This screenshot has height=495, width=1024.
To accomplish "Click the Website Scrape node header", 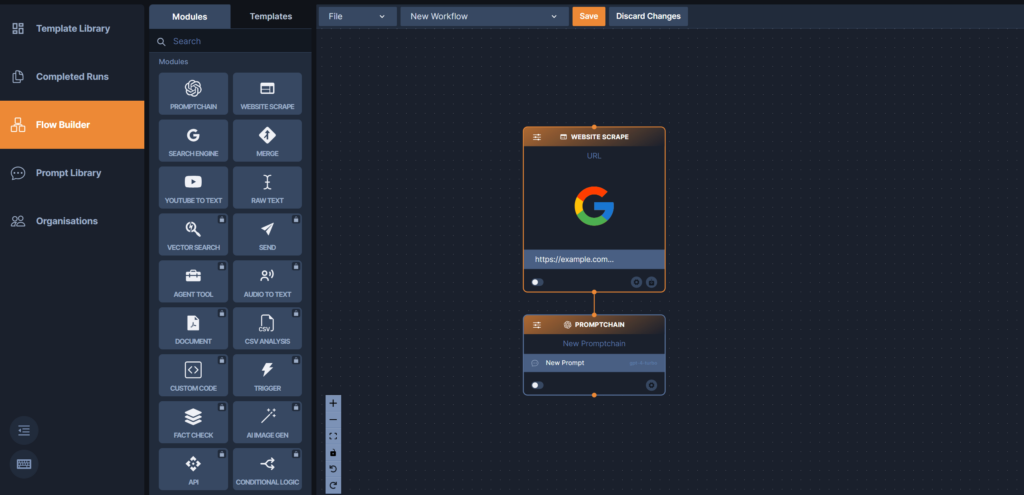I will point(594,137).
